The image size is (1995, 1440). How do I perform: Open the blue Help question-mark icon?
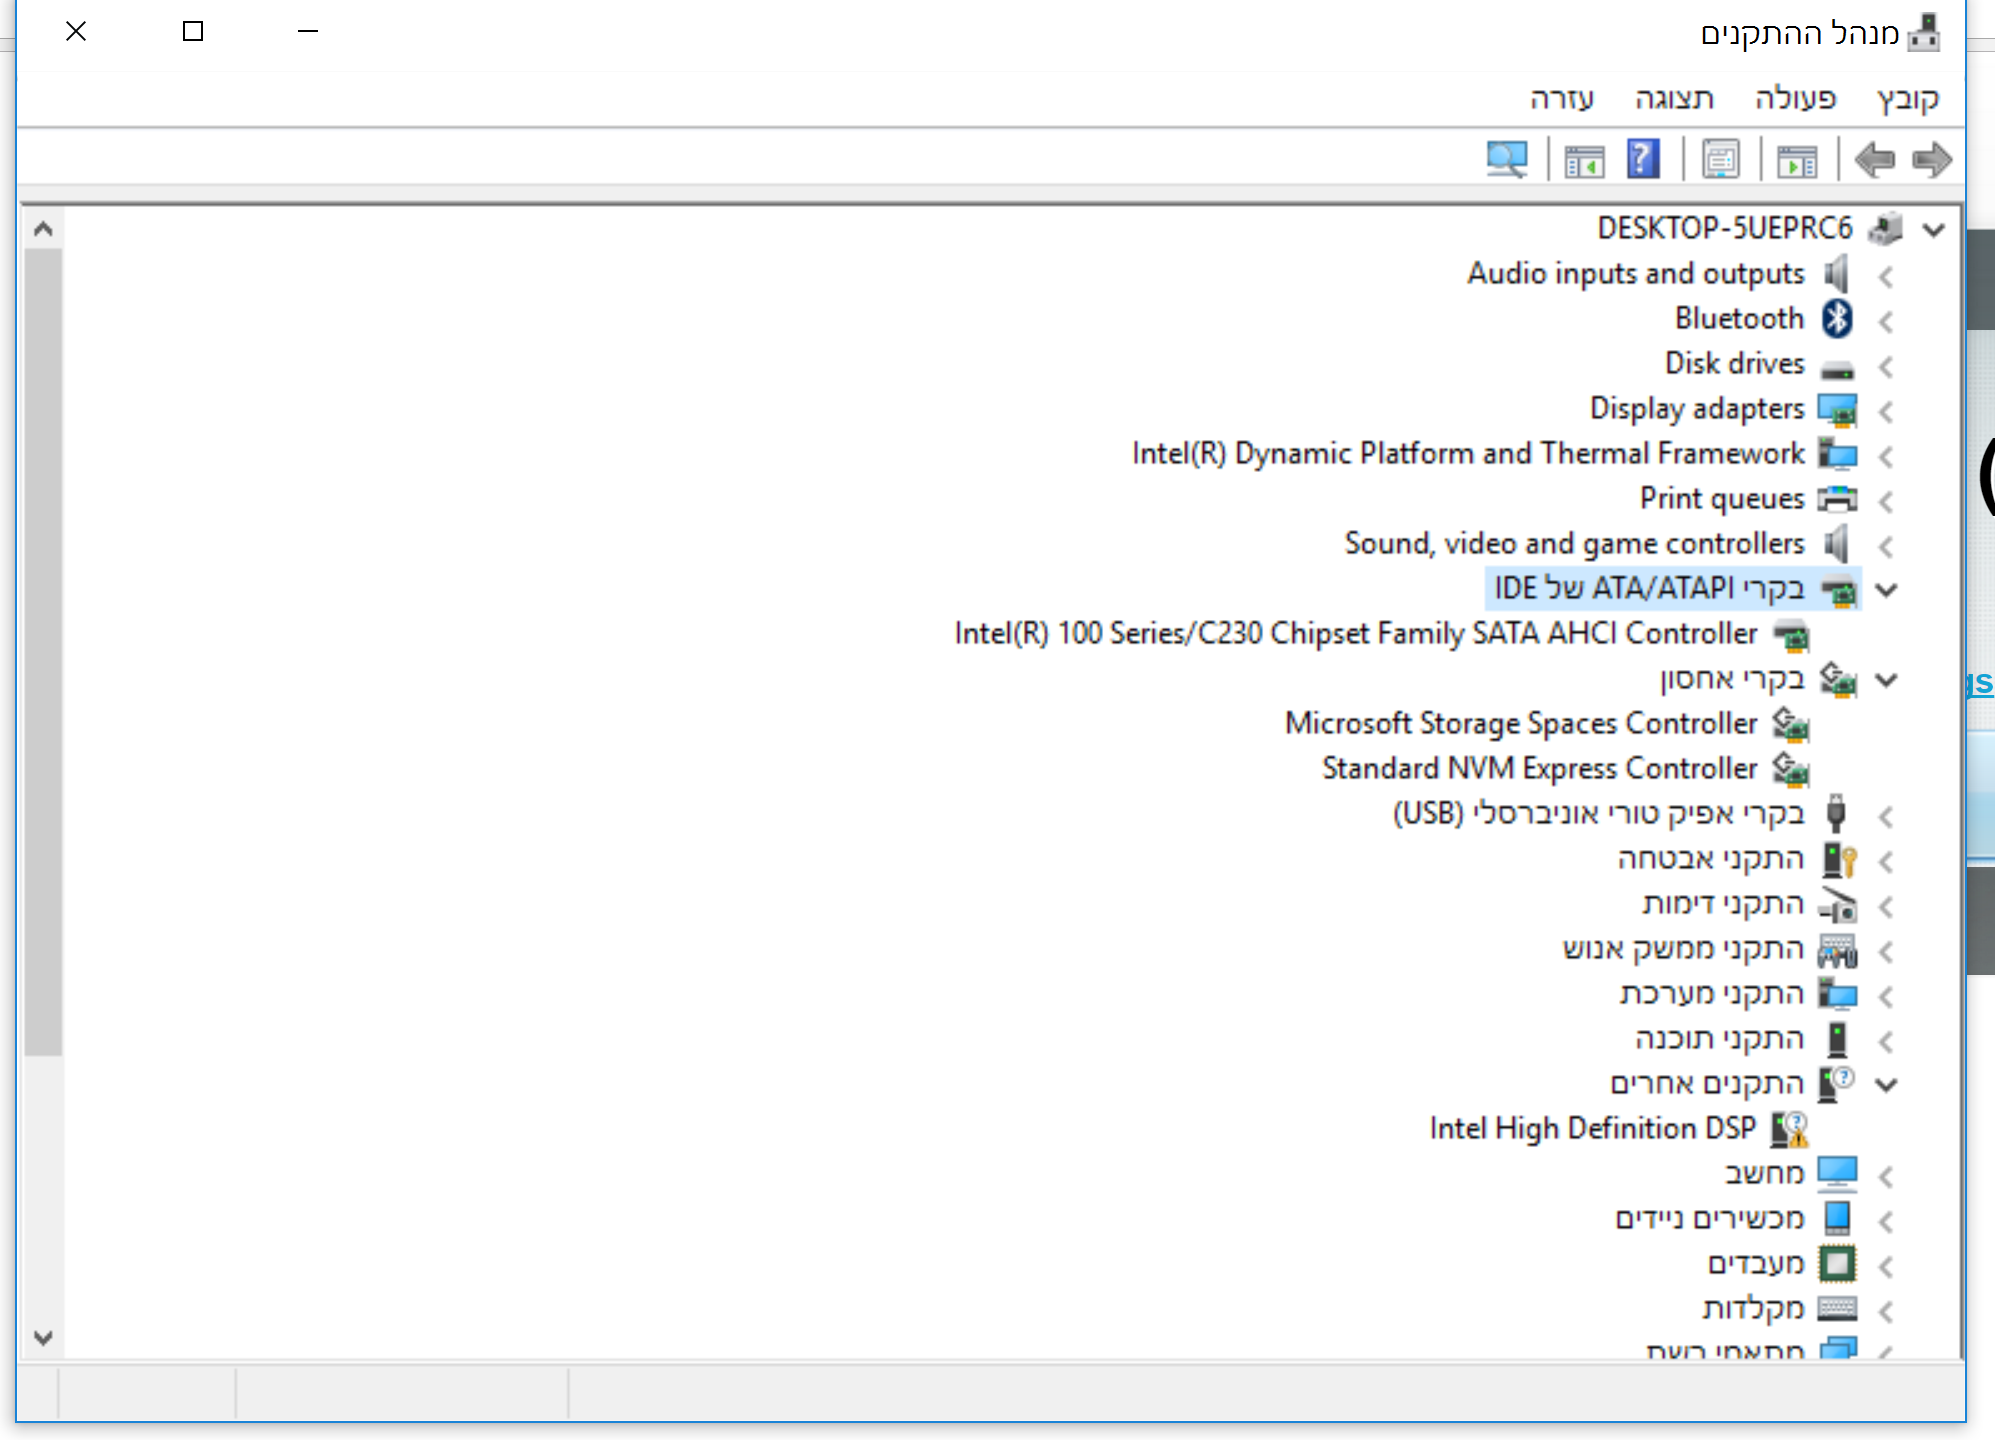click(x=1643, y=160)
